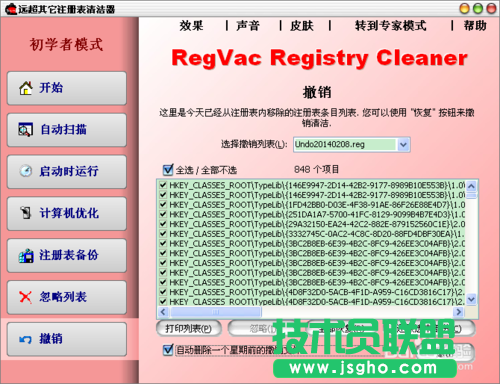Click the list's scroll up arrow

click(x=471, y=186)
